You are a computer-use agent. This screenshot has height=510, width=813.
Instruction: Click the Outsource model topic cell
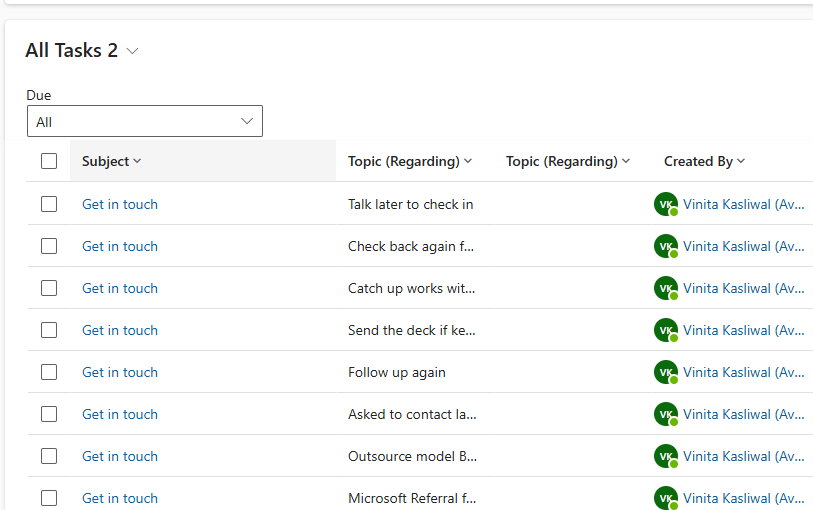(x=412, y=456)
